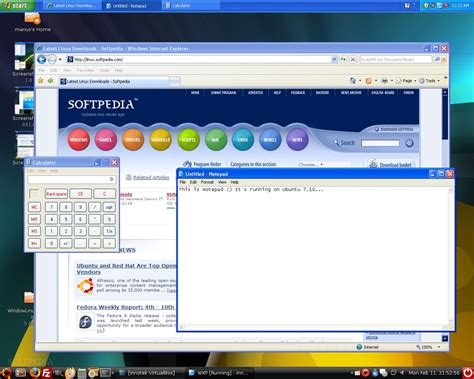The width and height of the screenshot is (474, 379).
Task: Click the green Scripts ball on Softpedia
Action: coord(188,139)
